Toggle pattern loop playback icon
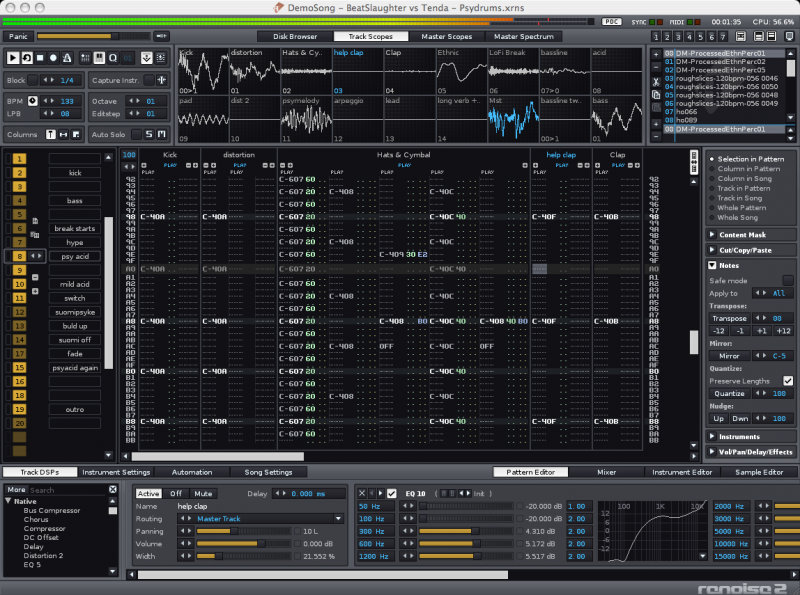800x595 pixels. 27,58
